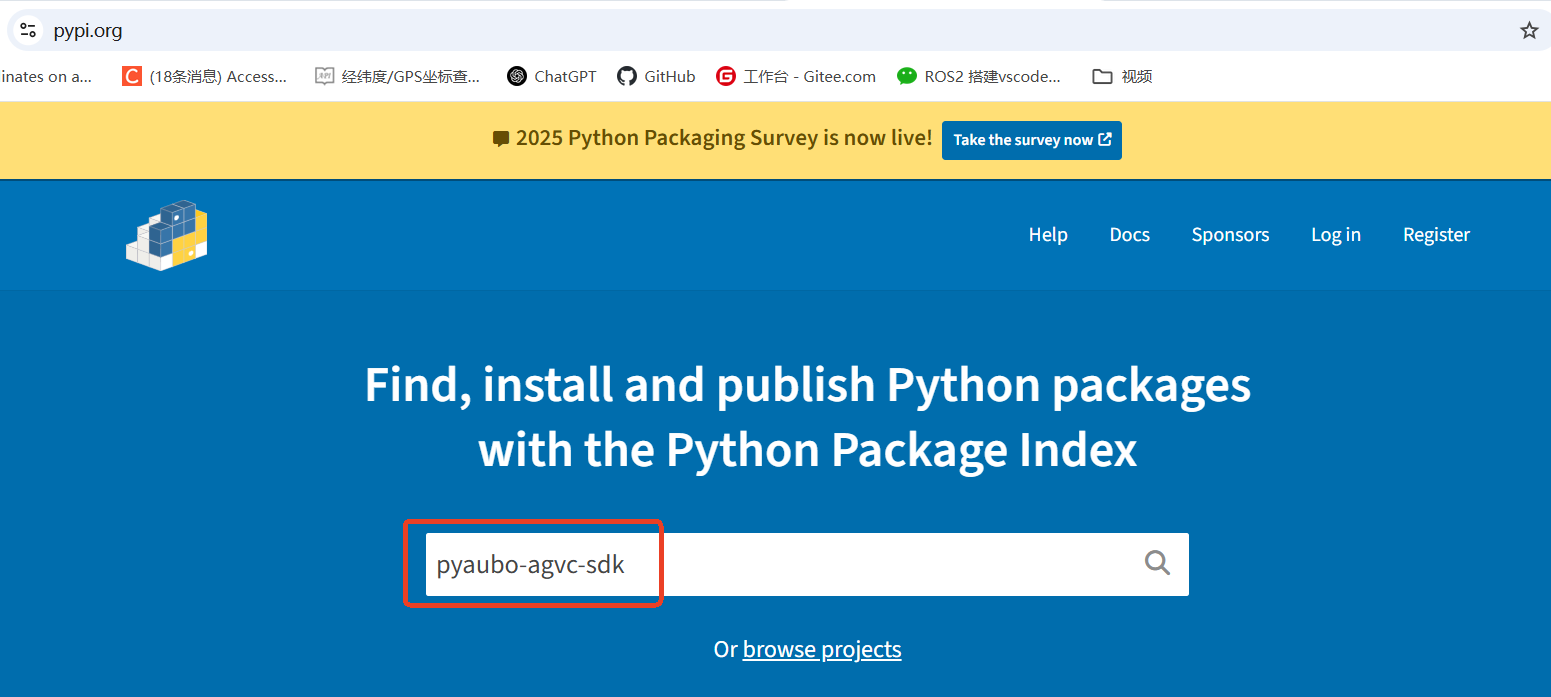Click the pypi.org address bar URL
Image resolution: width=1551 pixels, height=697 pixels.
point(88,30)
